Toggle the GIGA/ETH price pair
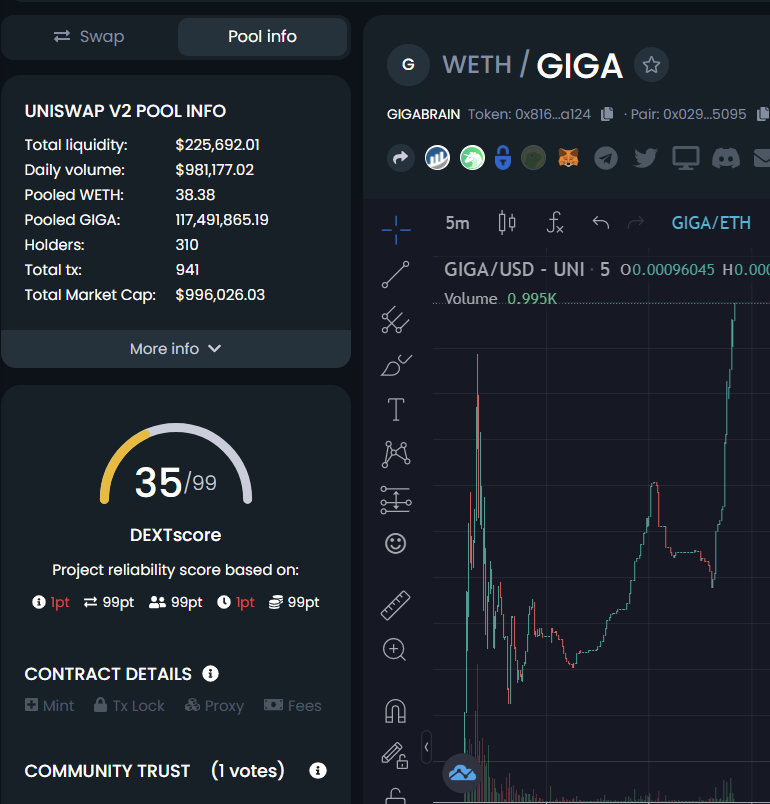Viewport: 770px width, 804px height. pos(711,223)
